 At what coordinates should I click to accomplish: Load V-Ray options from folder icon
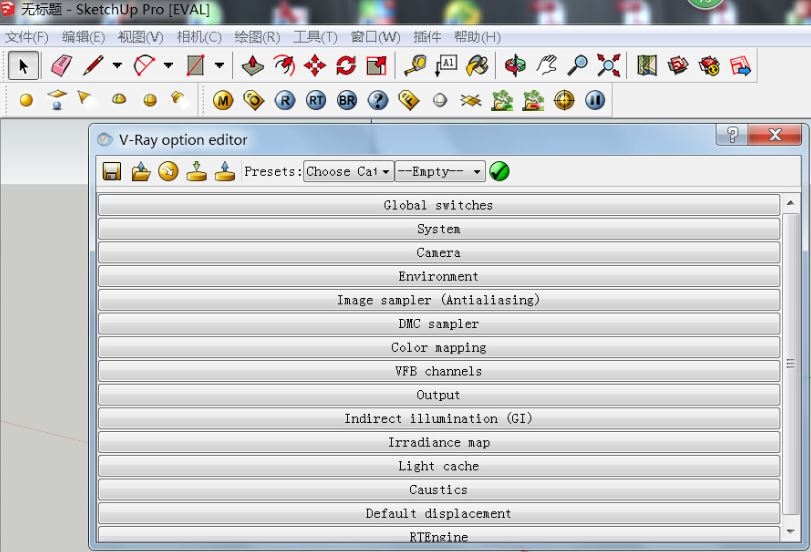tap(141, 171)
